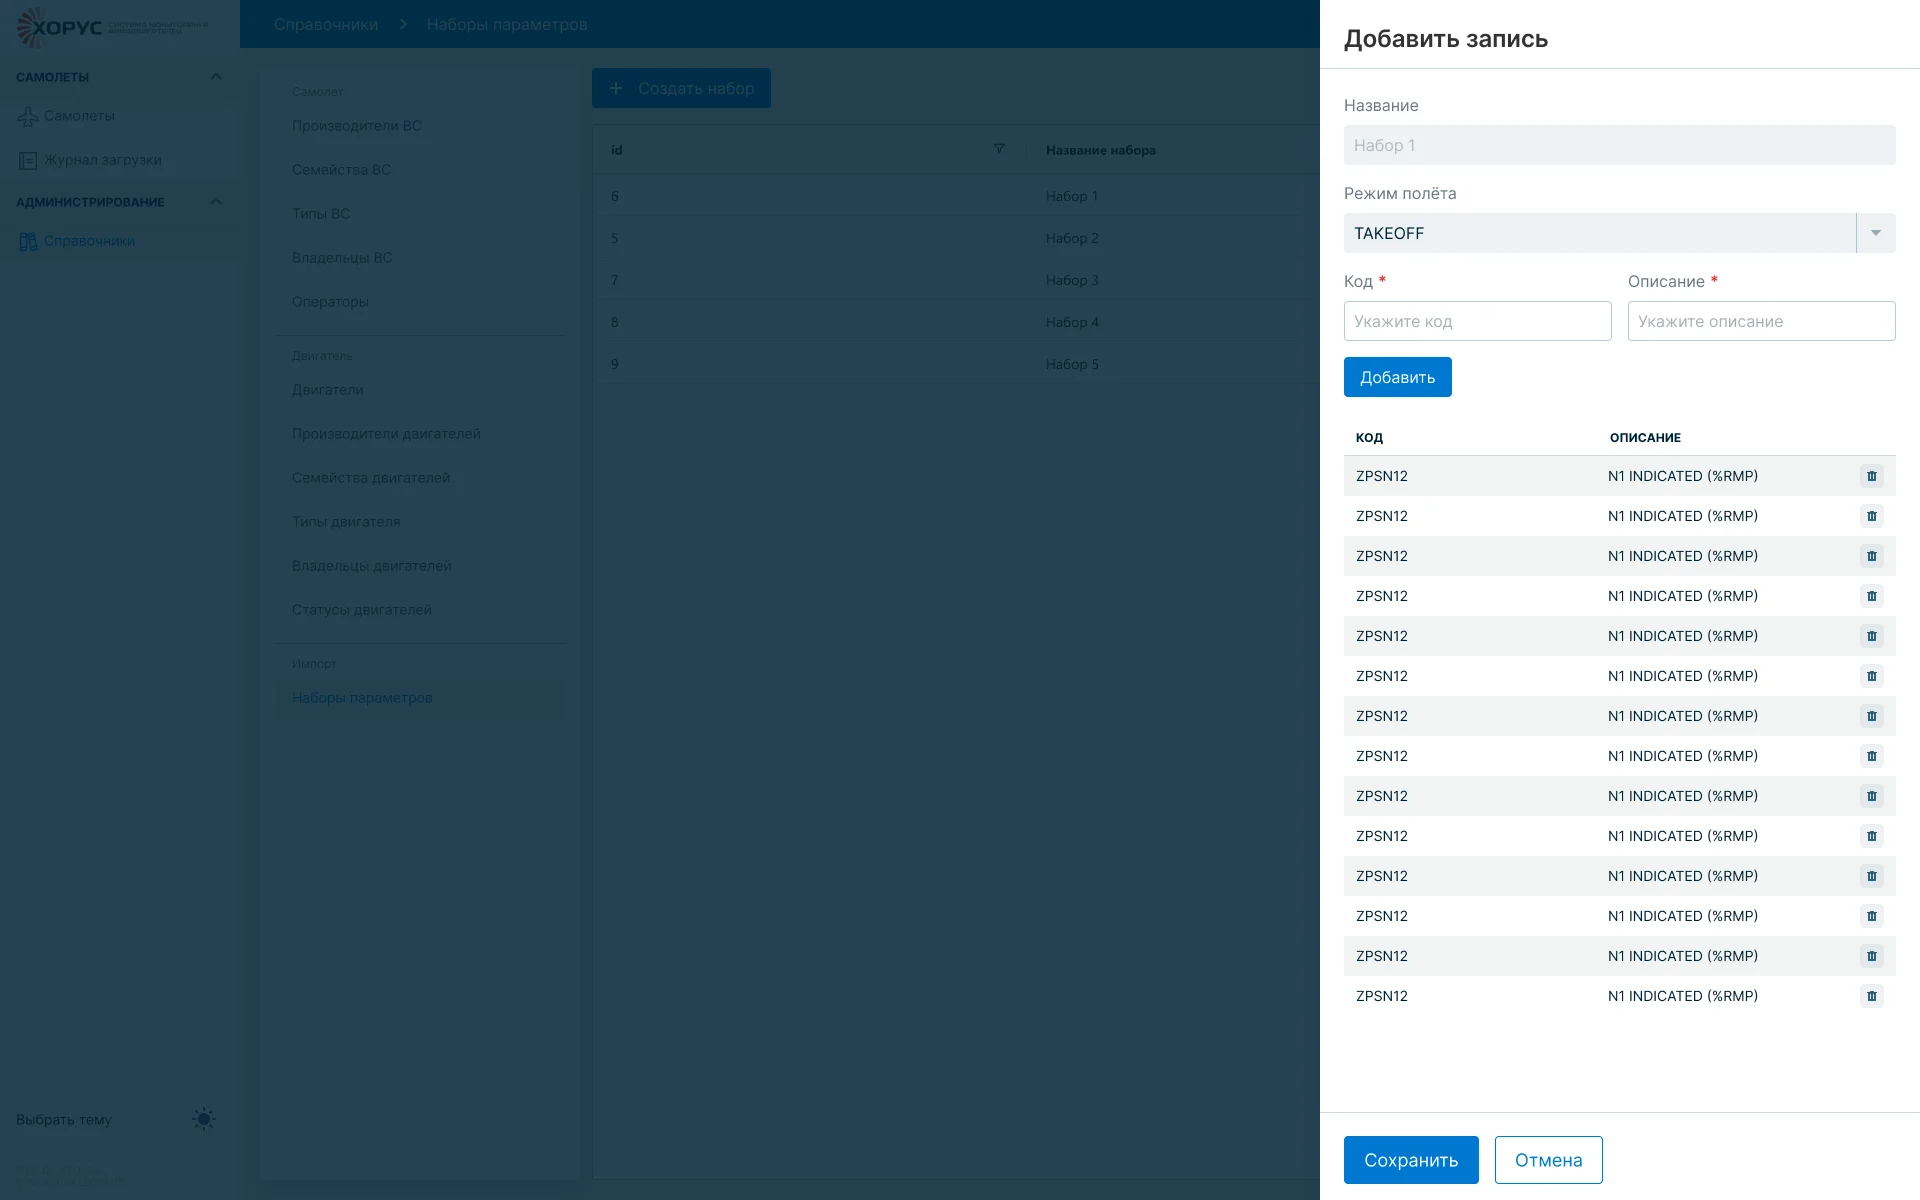Open Владельцы двигателей entry
The height and width of the screenshot is (1200, 1920).
[372, 566]
